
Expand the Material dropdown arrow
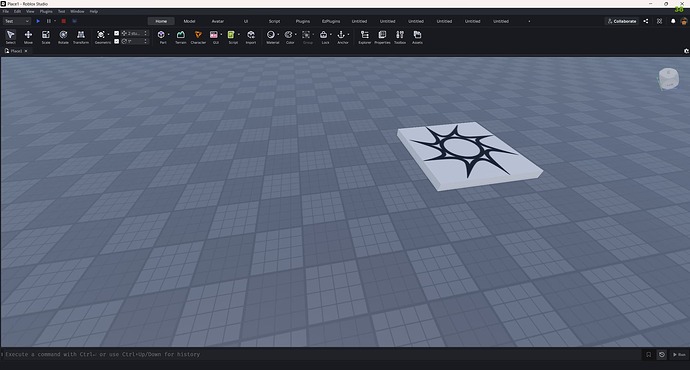[x=278, y=35]
